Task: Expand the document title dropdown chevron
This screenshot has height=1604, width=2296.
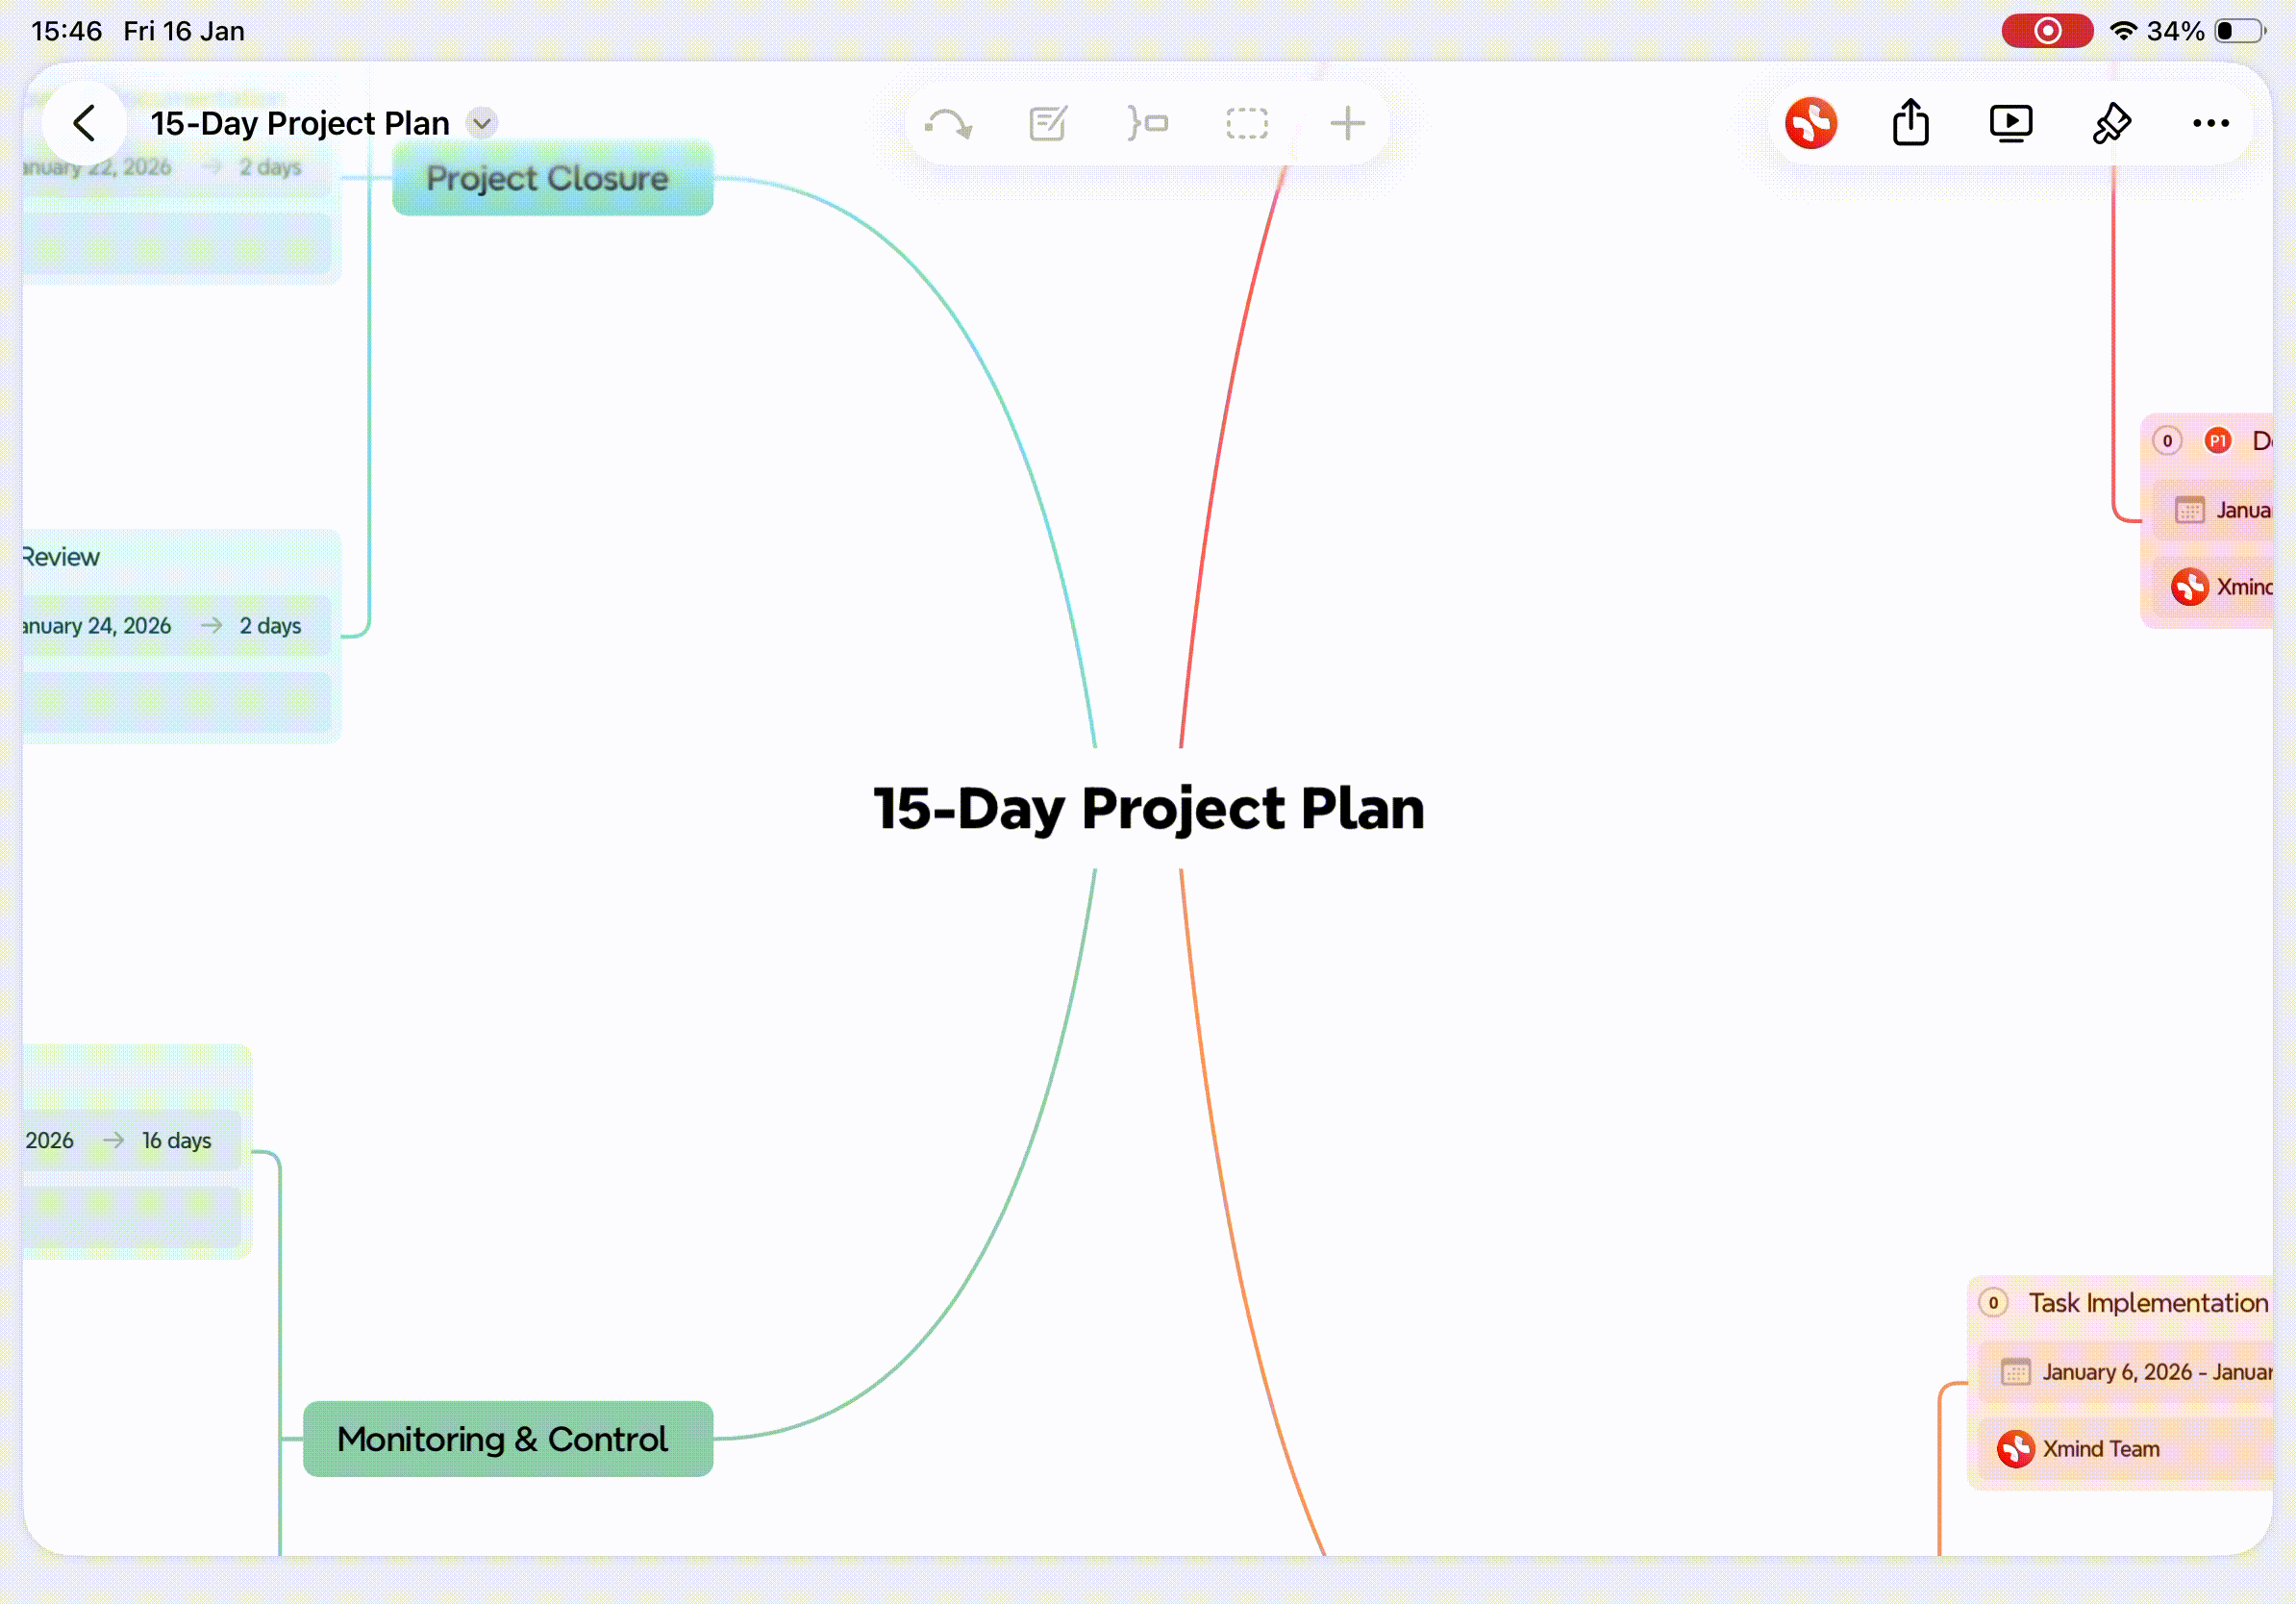Action: (482, 124)
